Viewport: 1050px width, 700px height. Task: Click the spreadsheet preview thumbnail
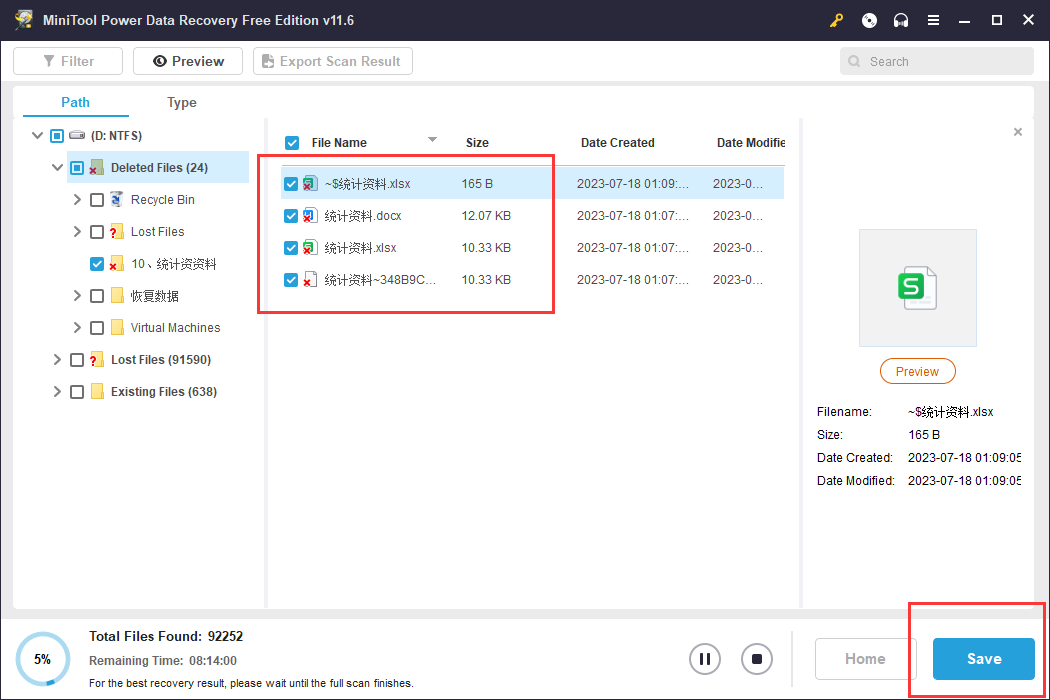coord(917,288)
